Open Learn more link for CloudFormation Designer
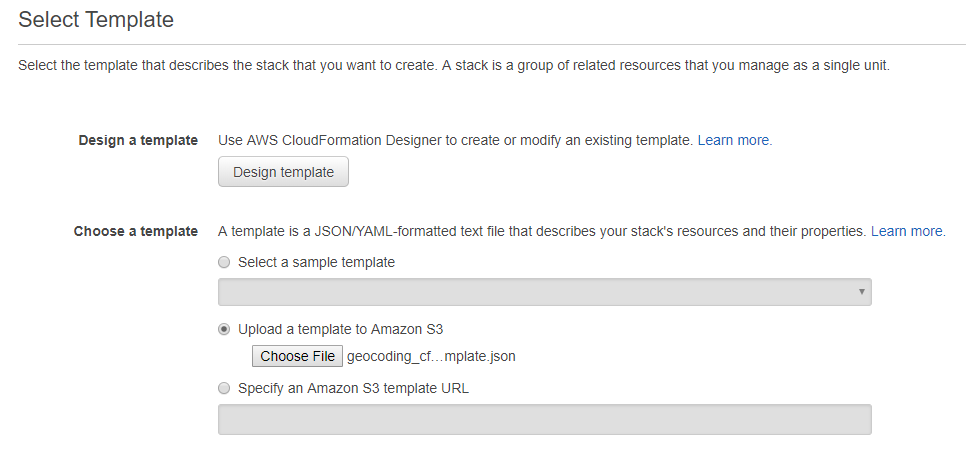Viewport: 966px width, 463px height. click(x=734, y=140)
